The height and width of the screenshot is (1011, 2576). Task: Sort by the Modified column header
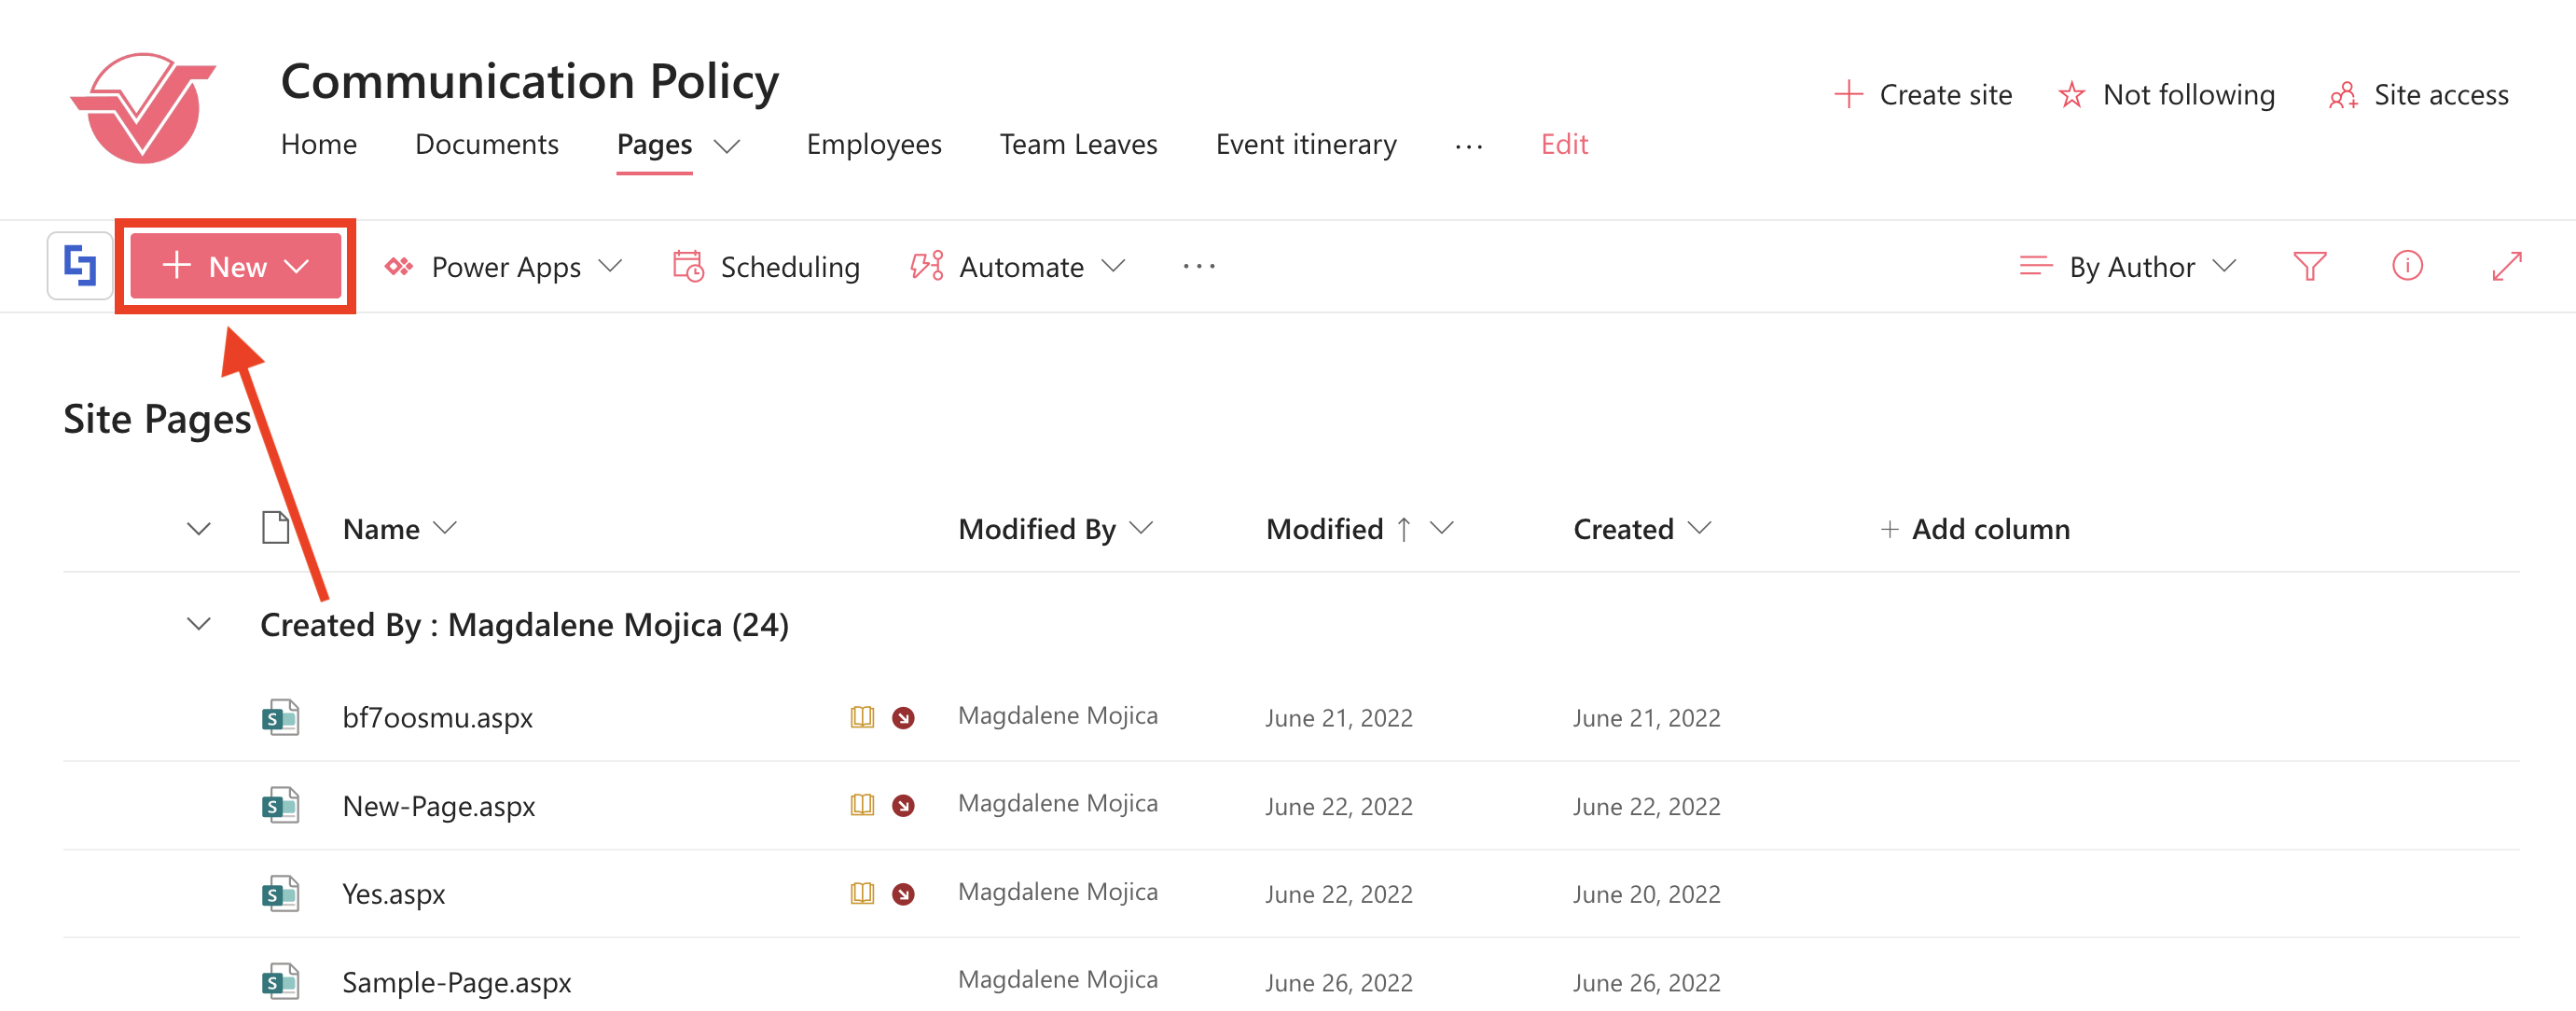(x=1324, y=529)
